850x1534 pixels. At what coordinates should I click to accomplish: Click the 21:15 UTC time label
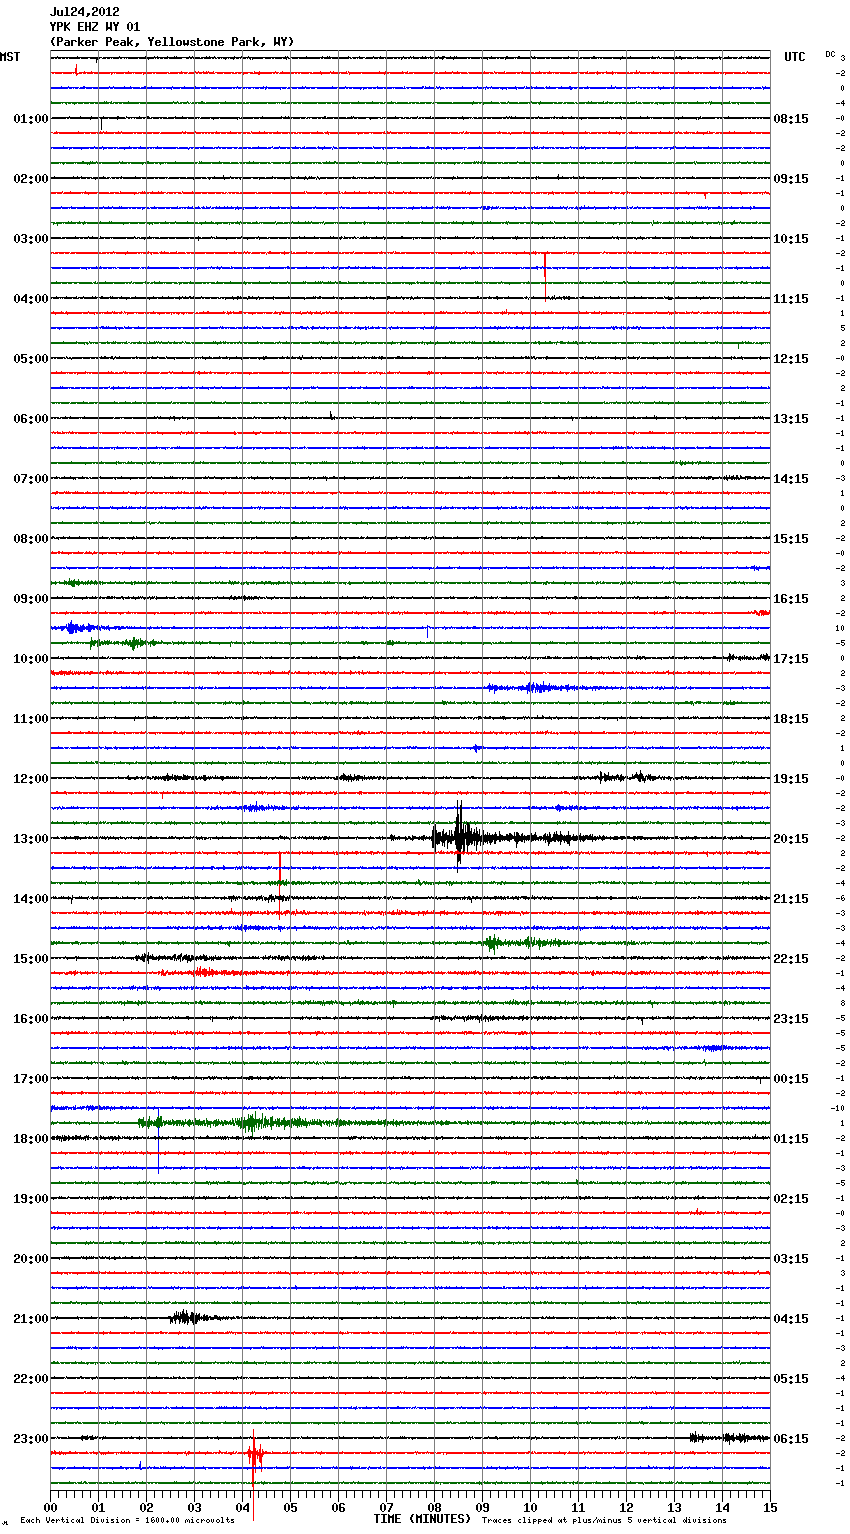pyautogui.click(x=791, y=899)
